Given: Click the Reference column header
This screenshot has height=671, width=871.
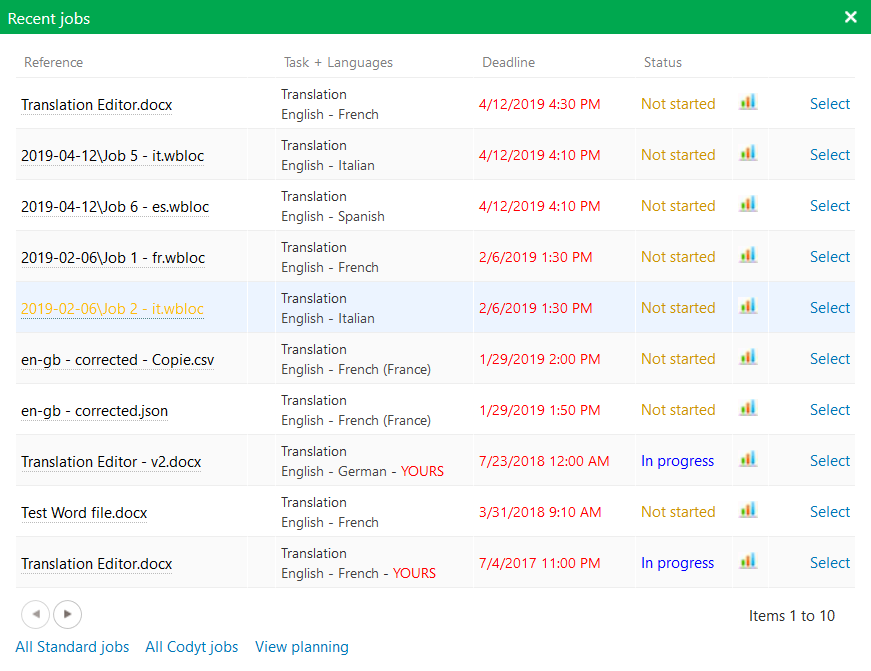Looking at the screenshot, I should (x=53, y=62).
